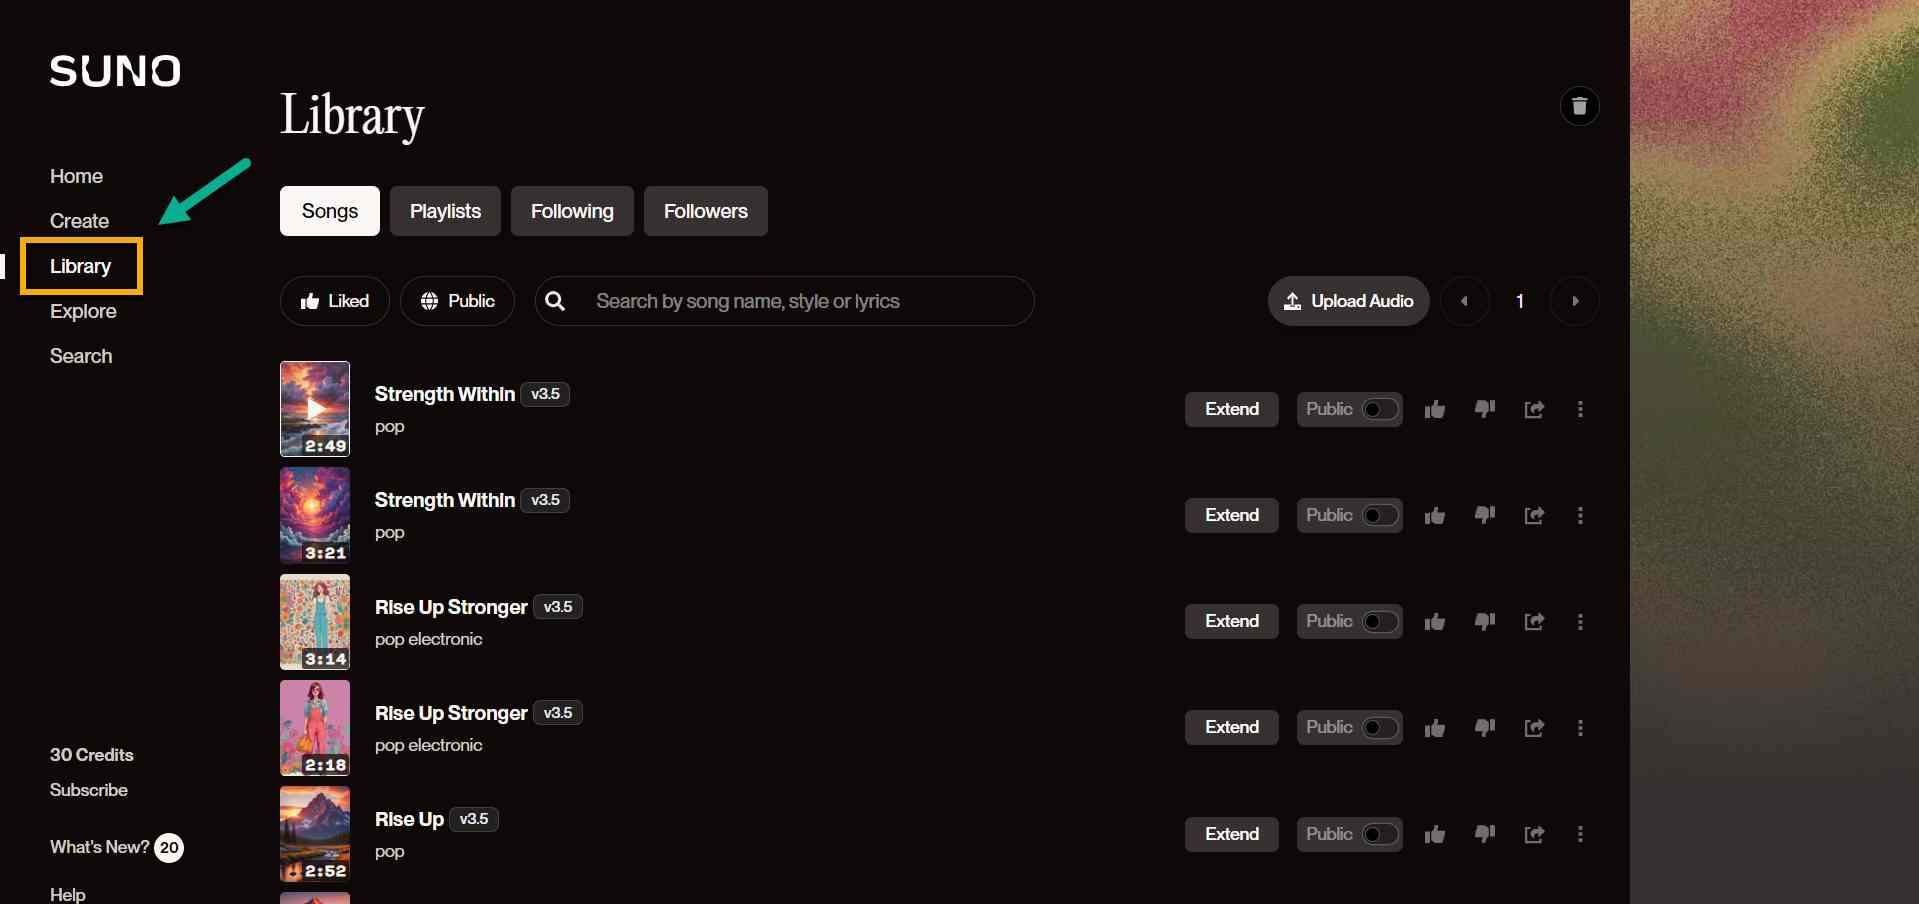
Task: Switch to the Playlists tab
Action: tap(445, 211)
